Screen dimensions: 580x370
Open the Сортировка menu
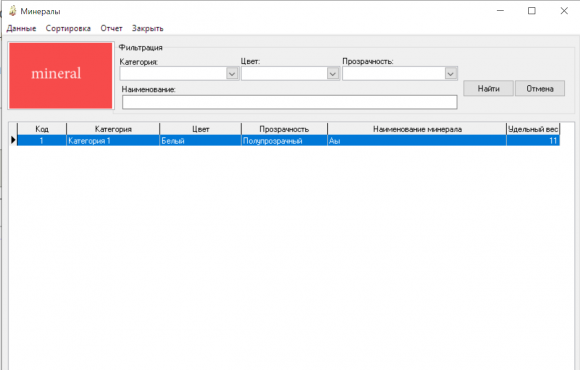pyautogui.click(x=68, y=28)
